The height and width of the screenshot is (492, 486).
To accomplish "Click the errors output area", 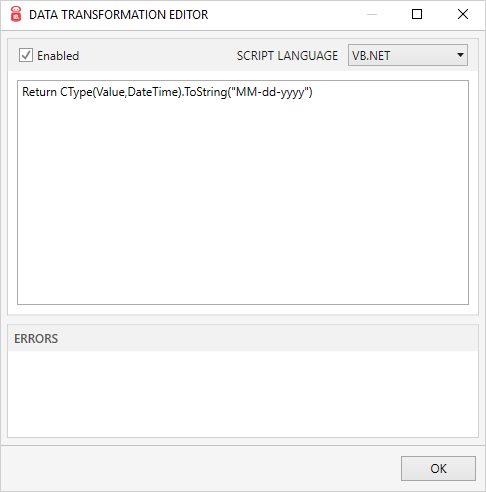I will pyautogui.click(x=243, y=394).
